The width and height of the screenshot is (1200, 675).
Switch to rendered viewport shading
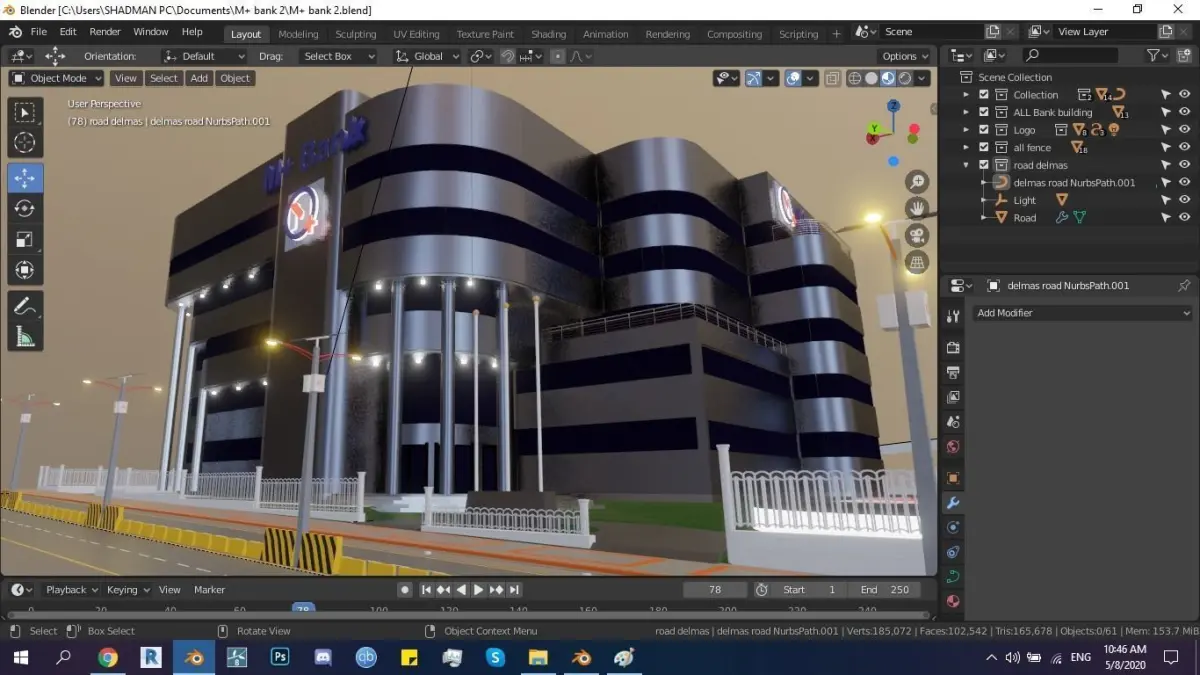click(x=905, y=78)
